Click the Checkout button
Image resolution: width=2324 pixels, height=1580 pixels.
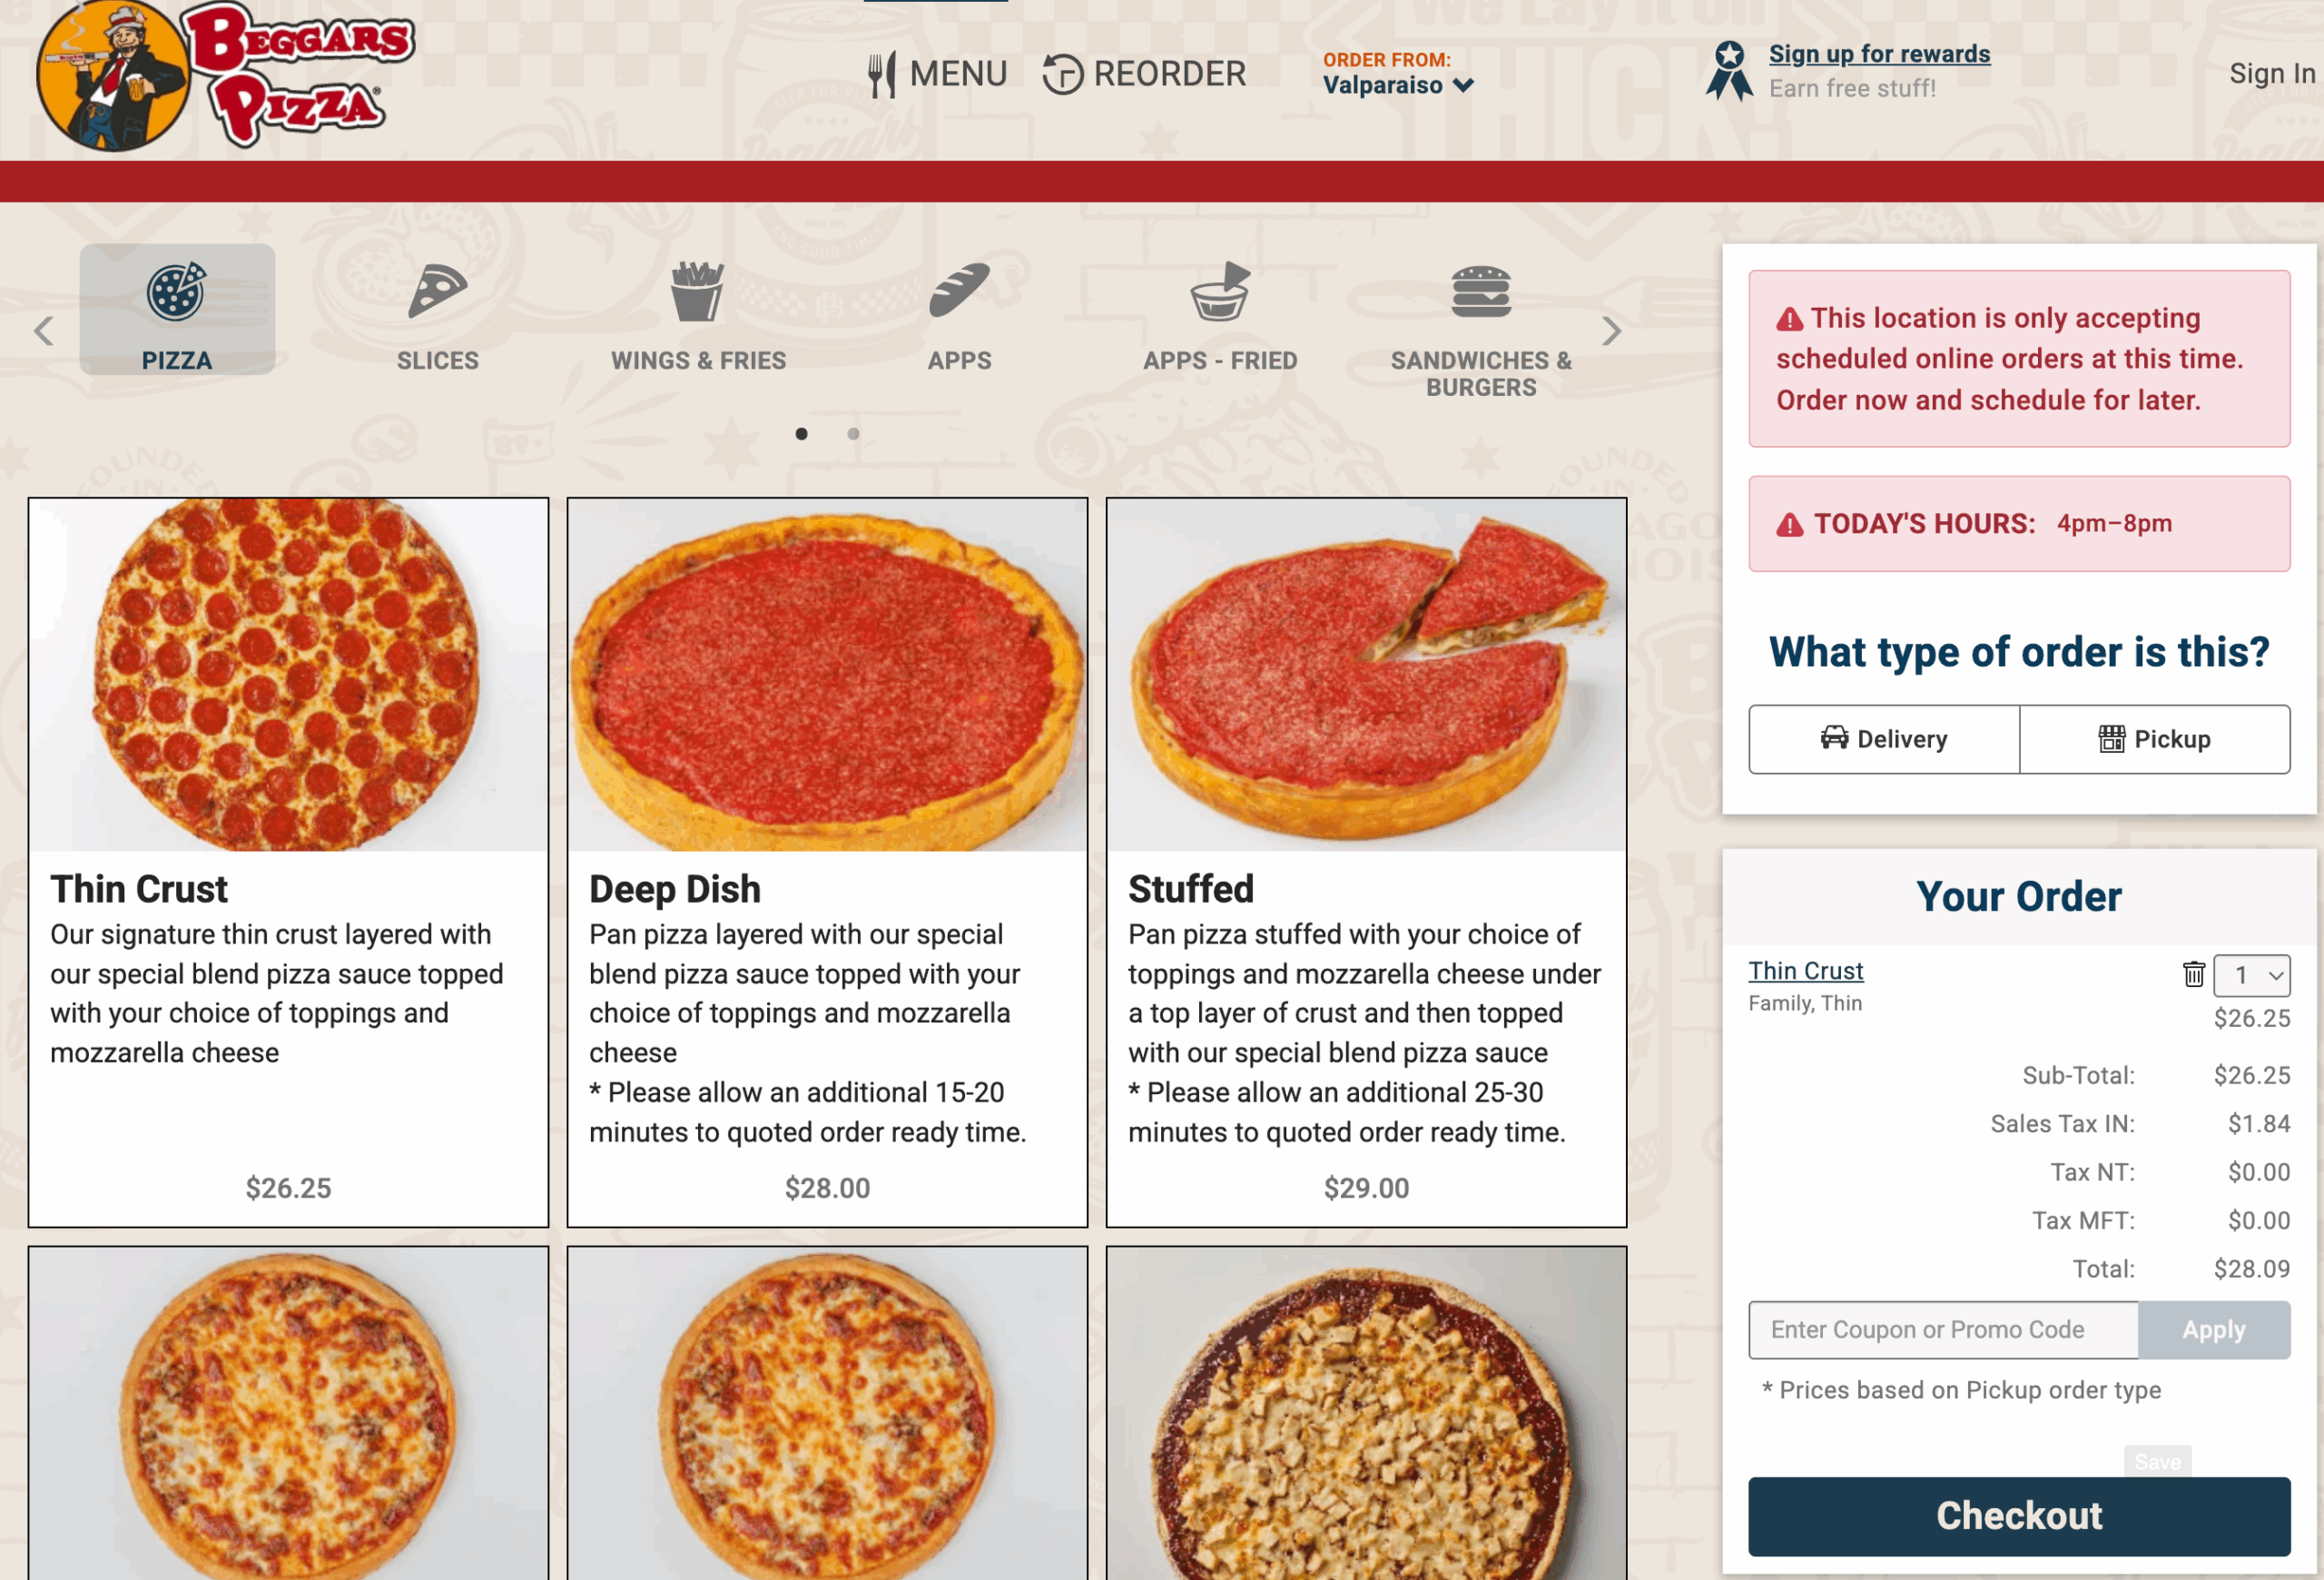pos(2018,1516)
